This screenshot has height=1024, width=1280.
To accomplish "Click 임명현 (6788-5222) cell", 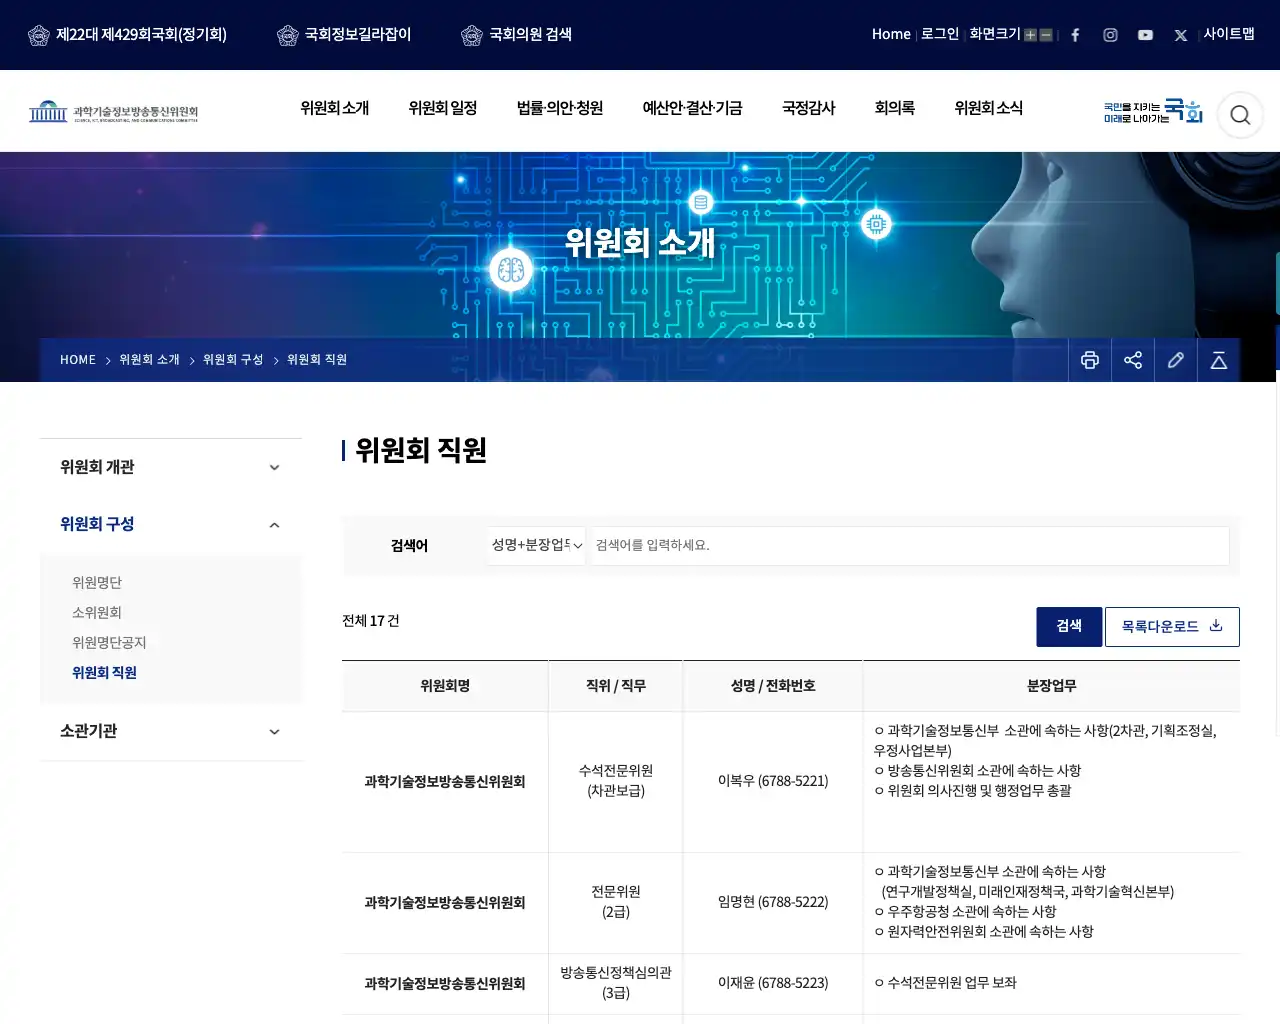I will [773, 902].
